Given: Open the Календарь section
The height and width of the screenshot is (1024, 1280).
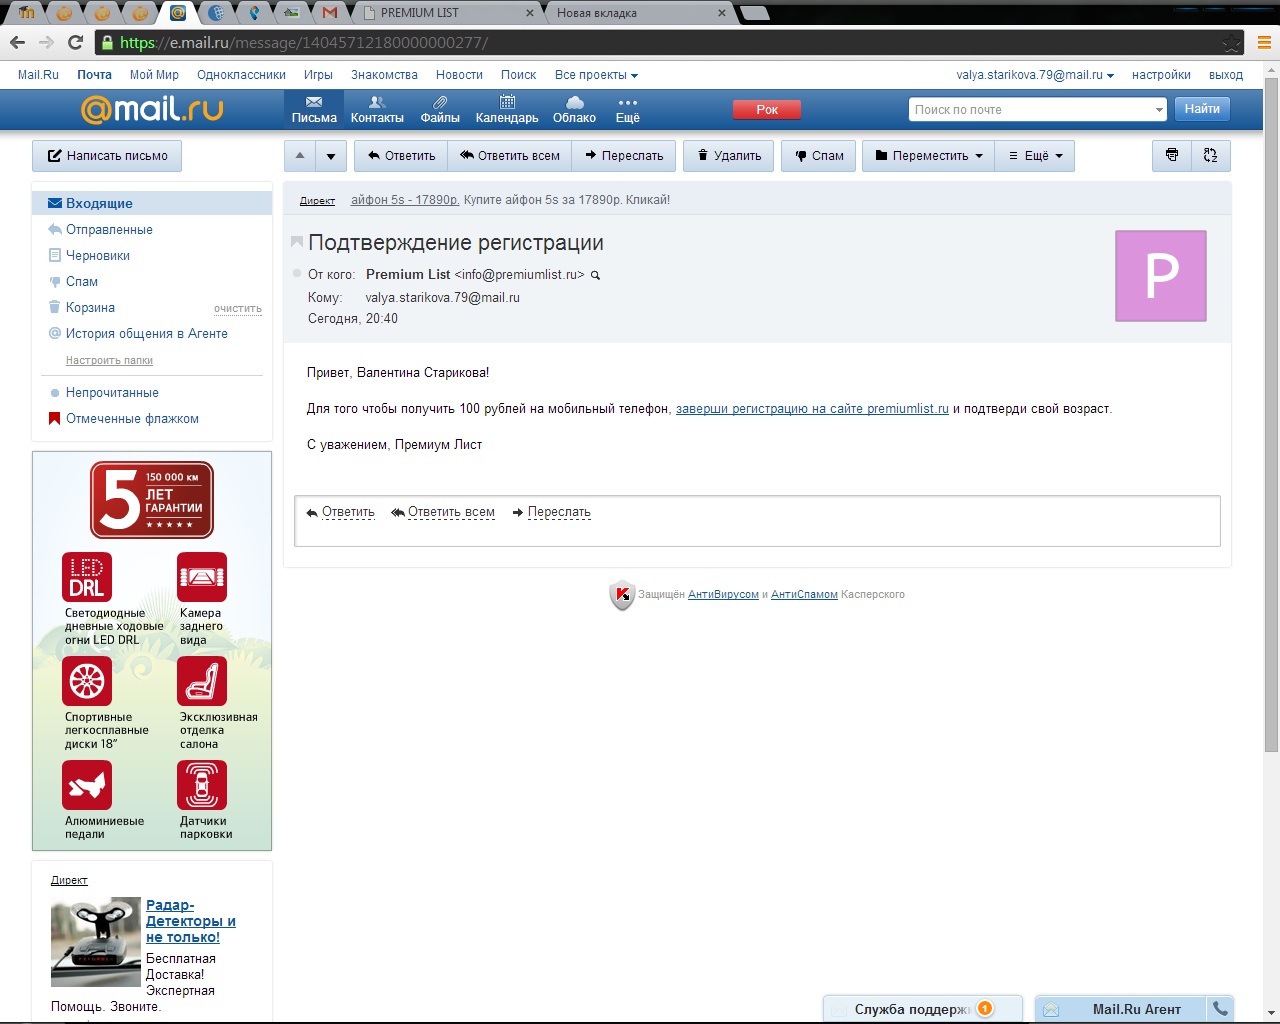Looking at the screenshot, I should coord(507,109).
